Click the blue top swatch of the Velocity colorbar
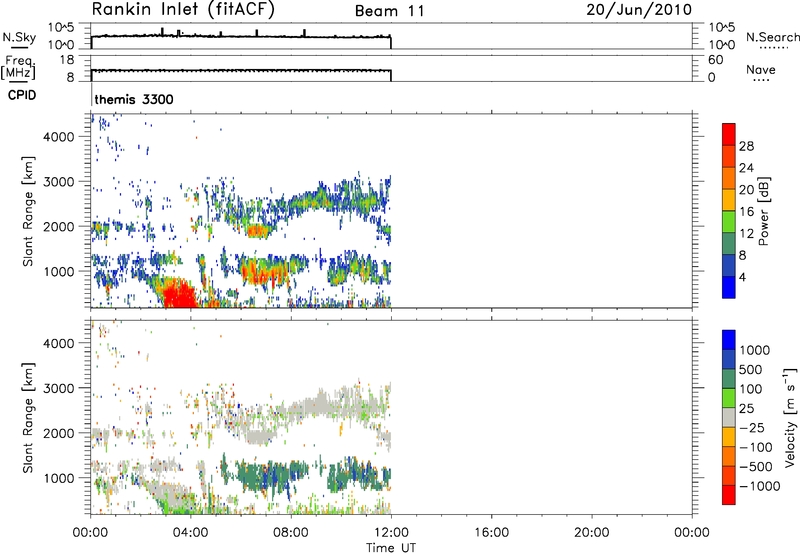This screenshot has height=554, width=800. (729, 340)
